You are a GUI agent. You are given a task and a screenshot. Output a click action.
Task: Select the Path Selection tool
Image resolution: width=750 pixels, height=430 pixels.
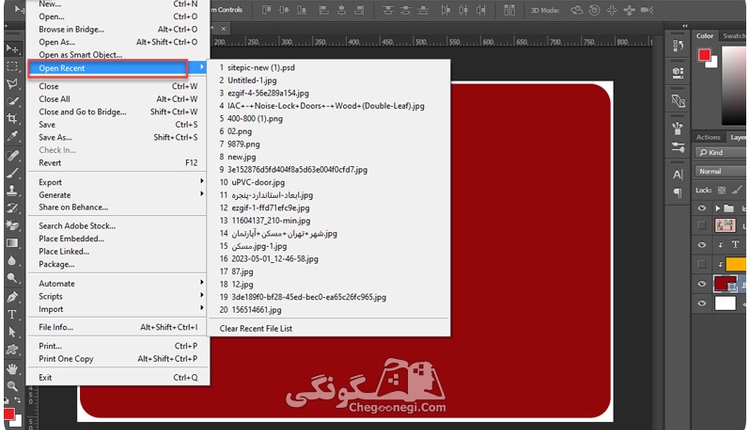tap(12, 332)
